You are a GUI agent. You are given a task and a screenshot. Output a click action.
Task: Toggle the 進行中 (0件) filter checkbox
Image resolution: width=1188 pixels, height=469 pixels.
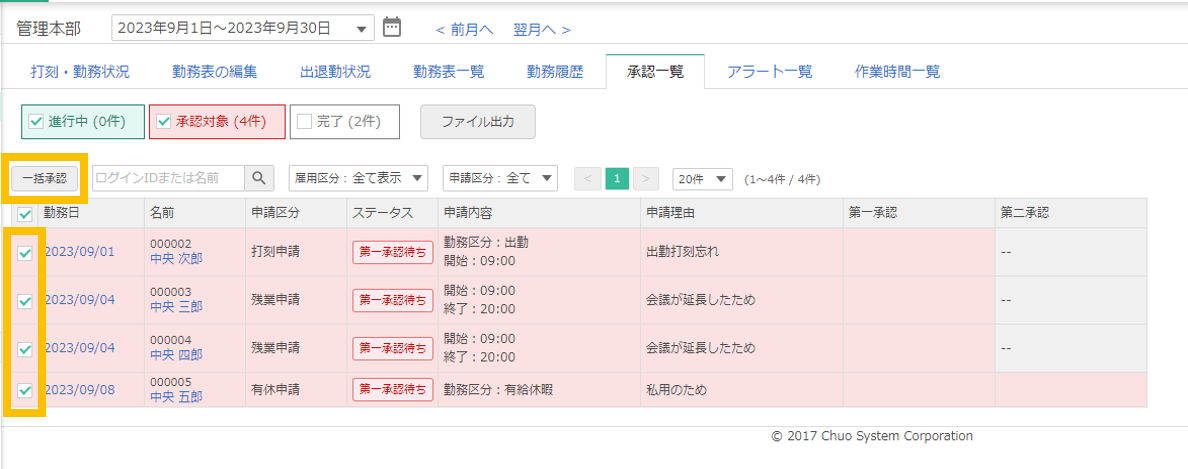[x=36, y=122]
